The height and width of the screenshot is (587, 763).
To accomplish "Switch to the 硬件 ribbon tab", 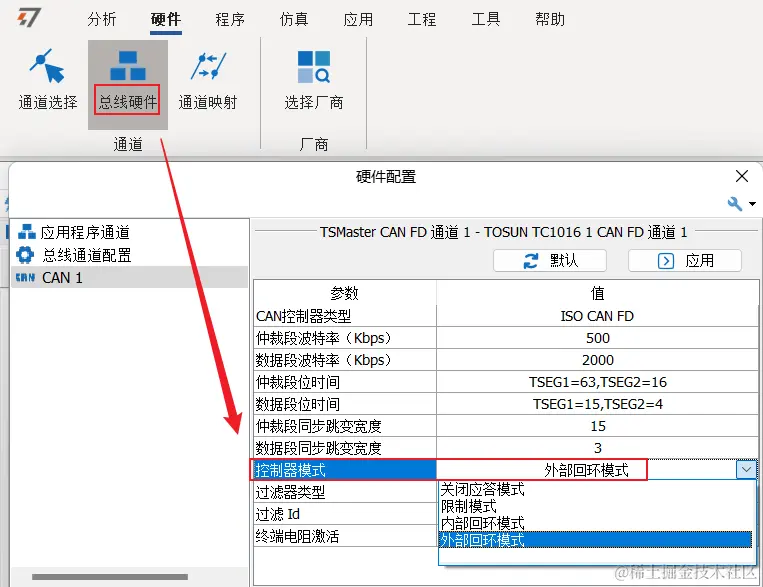I will tap(166, 19).
